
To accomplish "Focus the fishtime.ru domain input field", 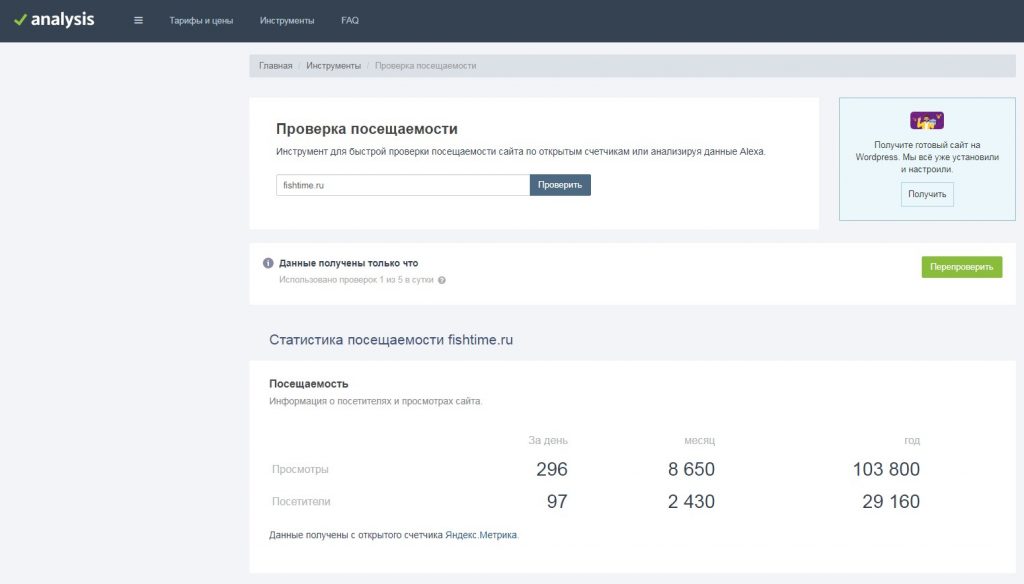I will [403, 185].
